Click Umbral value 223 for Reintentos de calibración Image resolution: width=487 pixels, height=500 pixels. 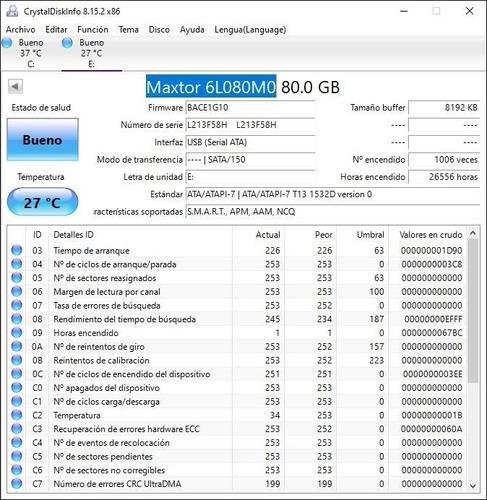click(x=377, y=360)
